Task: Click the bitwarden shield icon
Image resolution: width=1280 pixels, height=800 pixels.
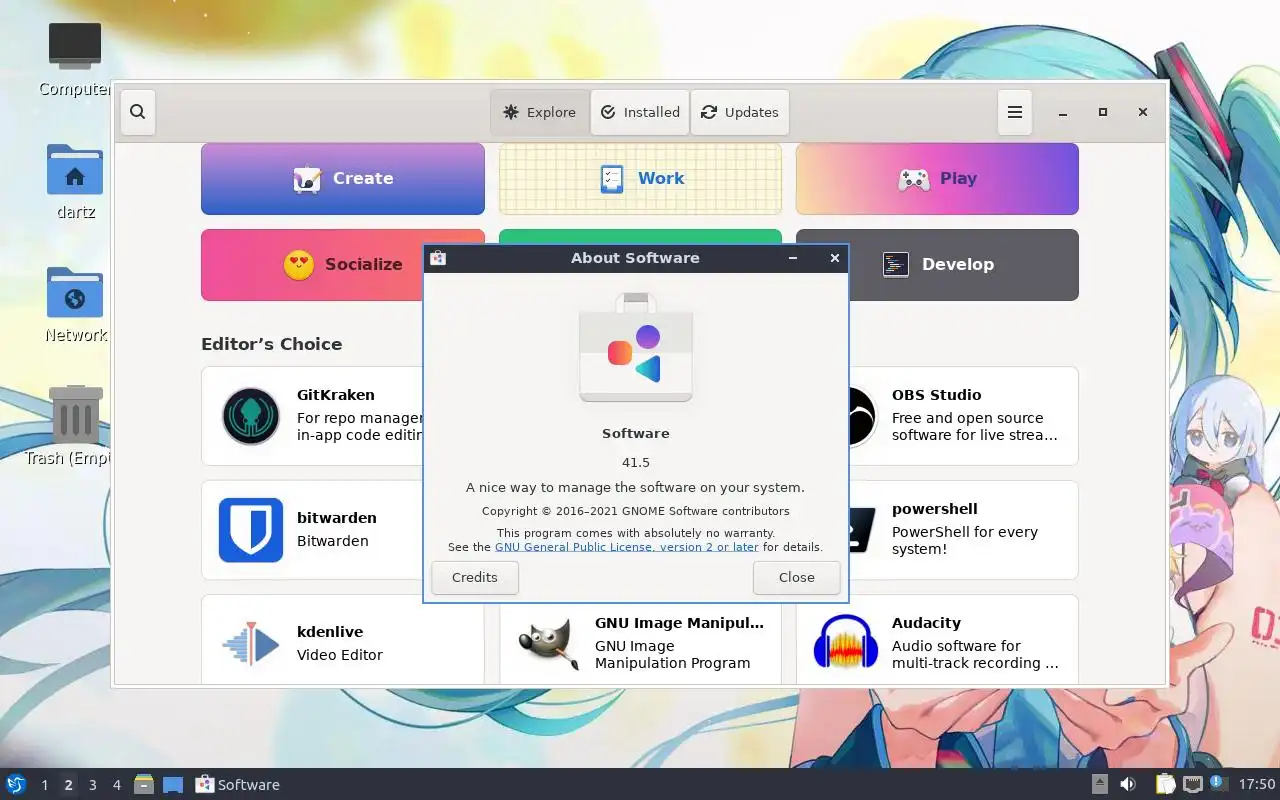Action: [x=251, y=530]
